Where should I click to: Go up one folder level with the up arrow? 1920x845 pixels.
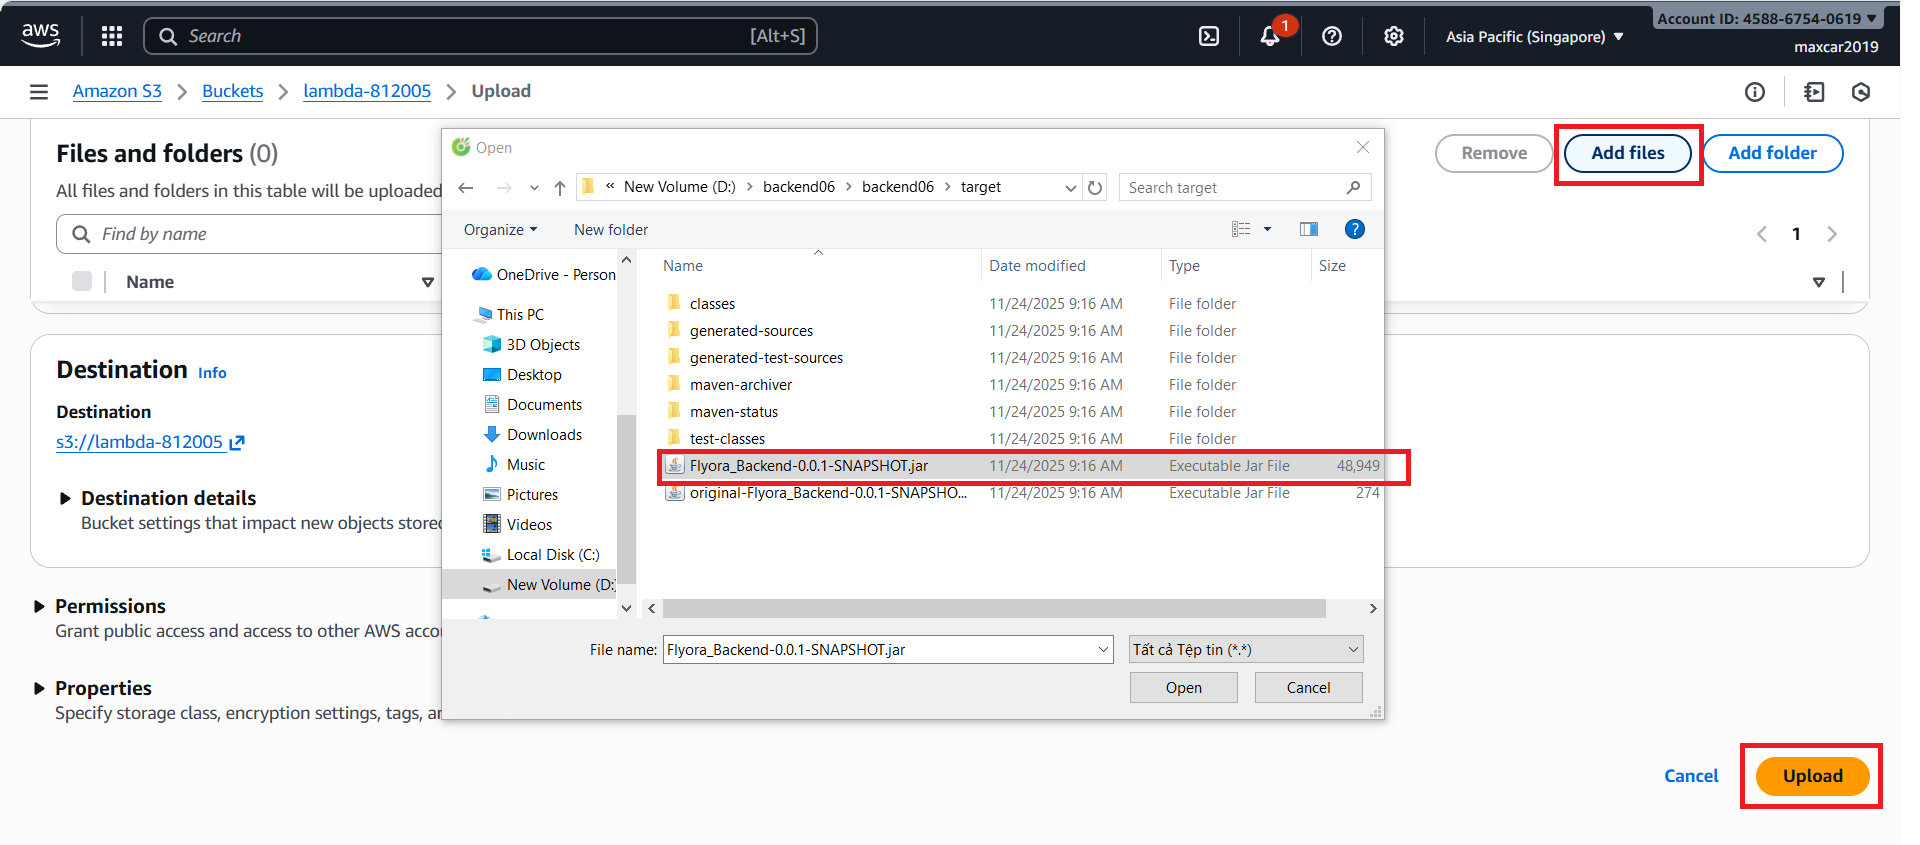[x=560, y=188]
